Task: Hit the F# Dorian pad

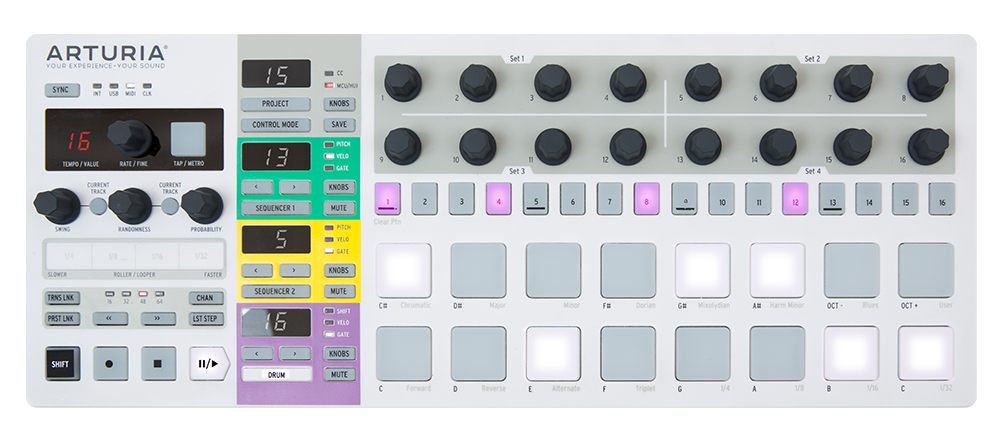Action: [x=628, y=270]
